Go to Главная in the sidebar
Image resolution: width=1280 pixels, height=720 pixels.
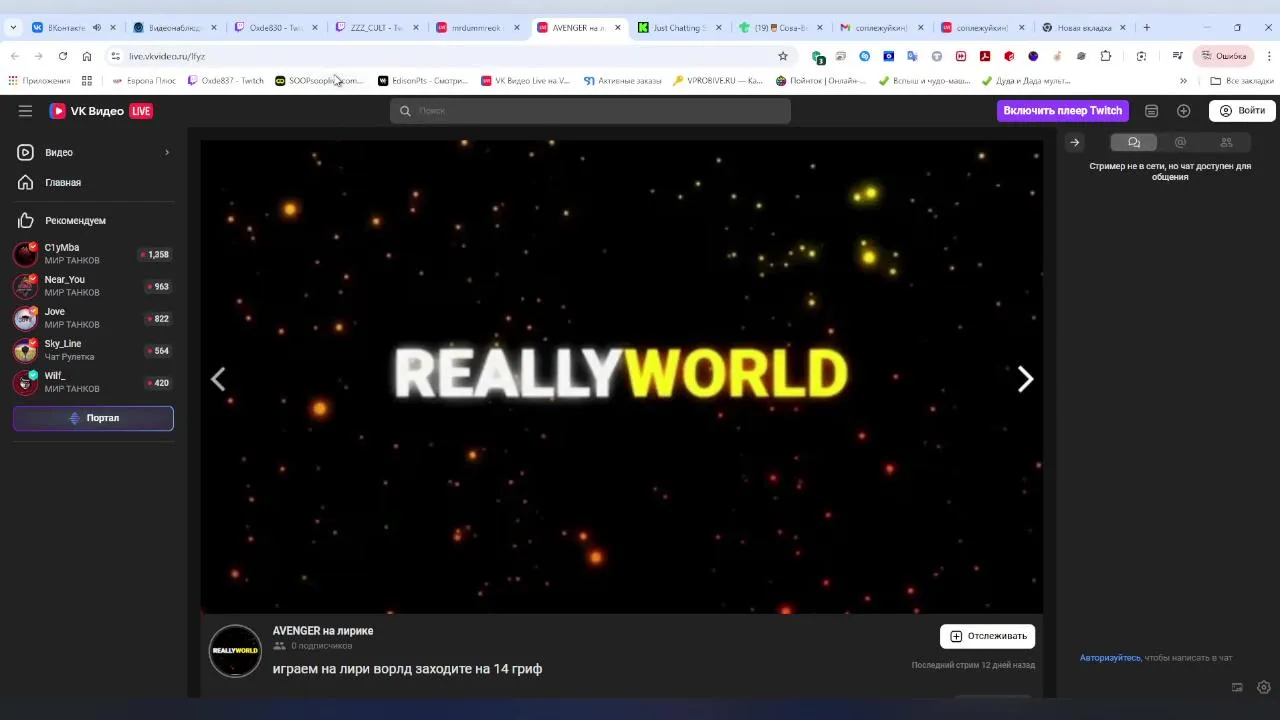pyautogui.click(x=63, y=182)
